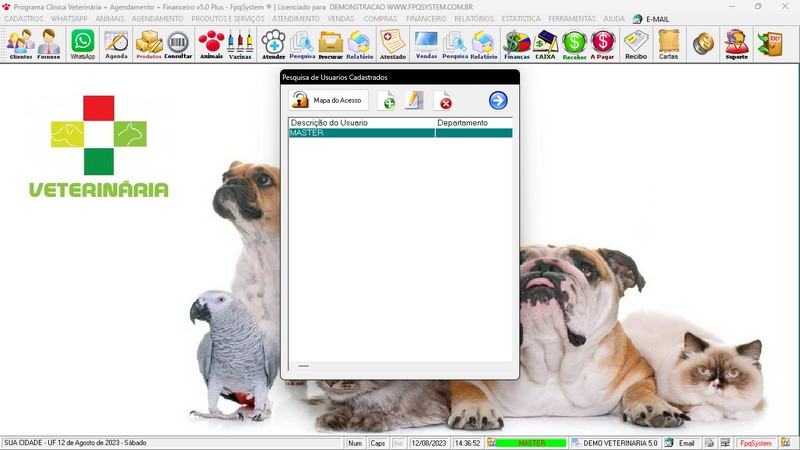Click the Exit door icon
The height and width of the screenshot is (450, 800).
click(770, 44)
